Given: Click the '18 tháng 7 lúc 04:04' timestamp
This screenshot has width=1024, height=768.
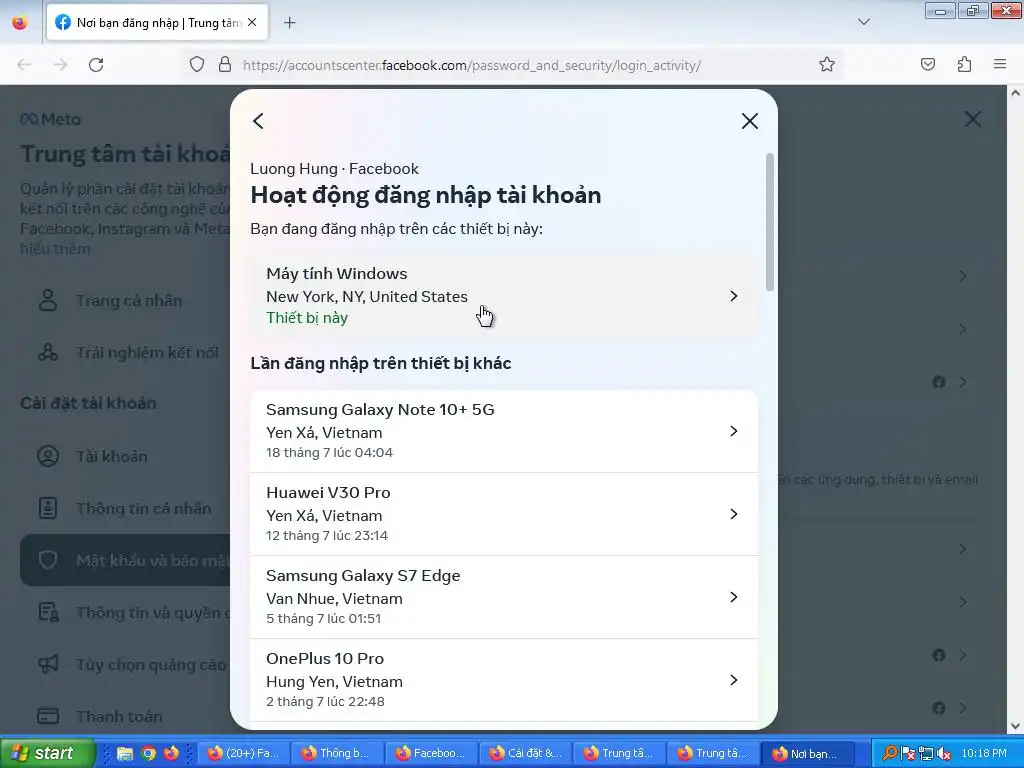Looking at the screenshot, I should point(329,453).
